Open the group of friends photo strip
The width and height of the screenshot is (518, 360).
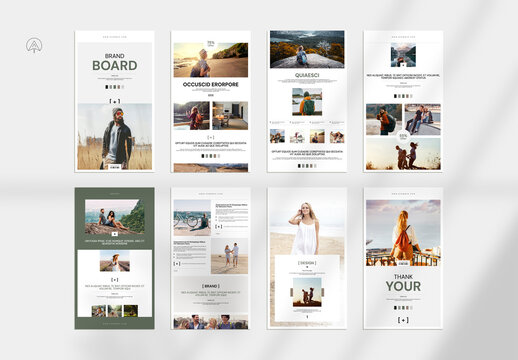(x=211, y=321)
